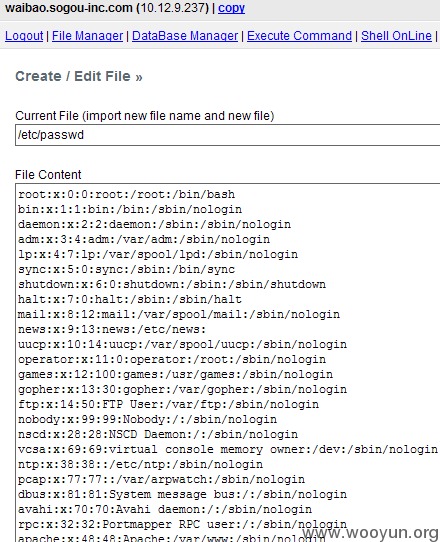The height and width of the screenshot is (542, 440).
Task: Click the Create / Edit File heading
Action: tap(79, 76)
